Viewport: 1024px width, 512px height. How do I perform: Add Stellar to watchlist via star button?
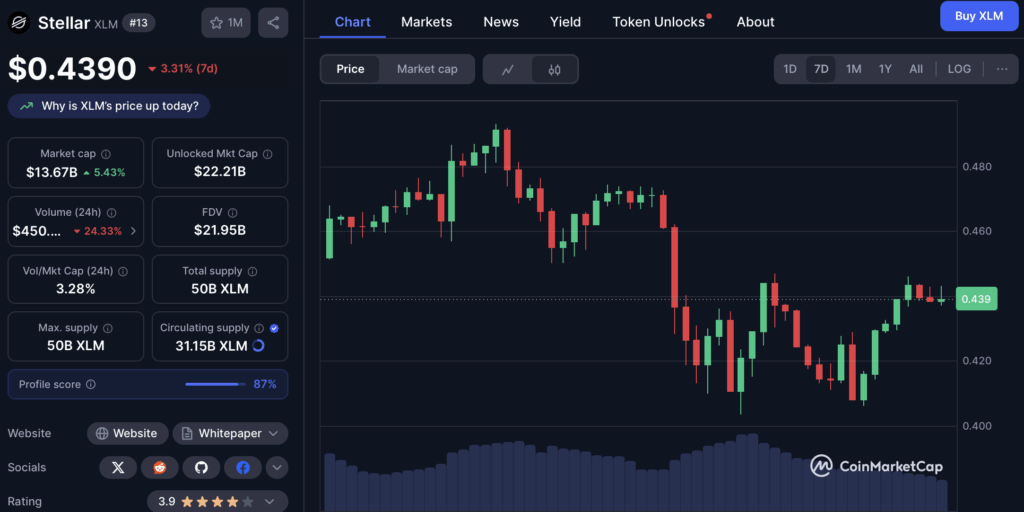click(226, 23)
